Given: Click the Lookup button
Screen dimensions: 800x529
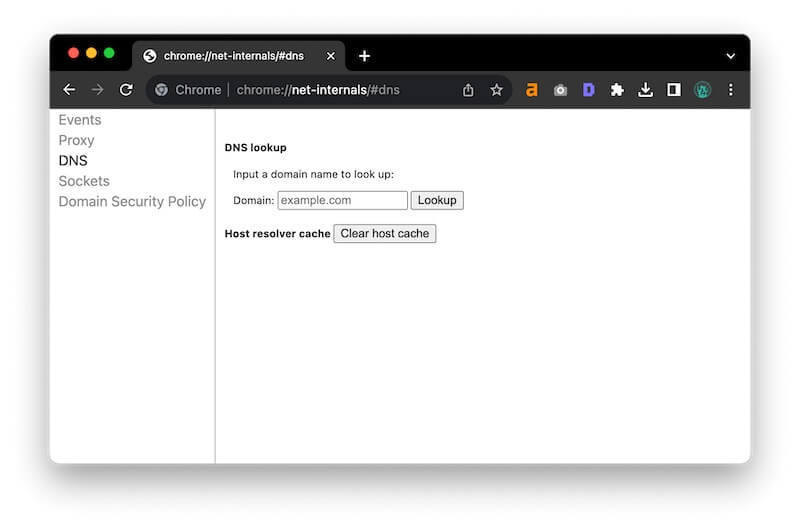Looking at the screenshot, I should click(437, 200).
